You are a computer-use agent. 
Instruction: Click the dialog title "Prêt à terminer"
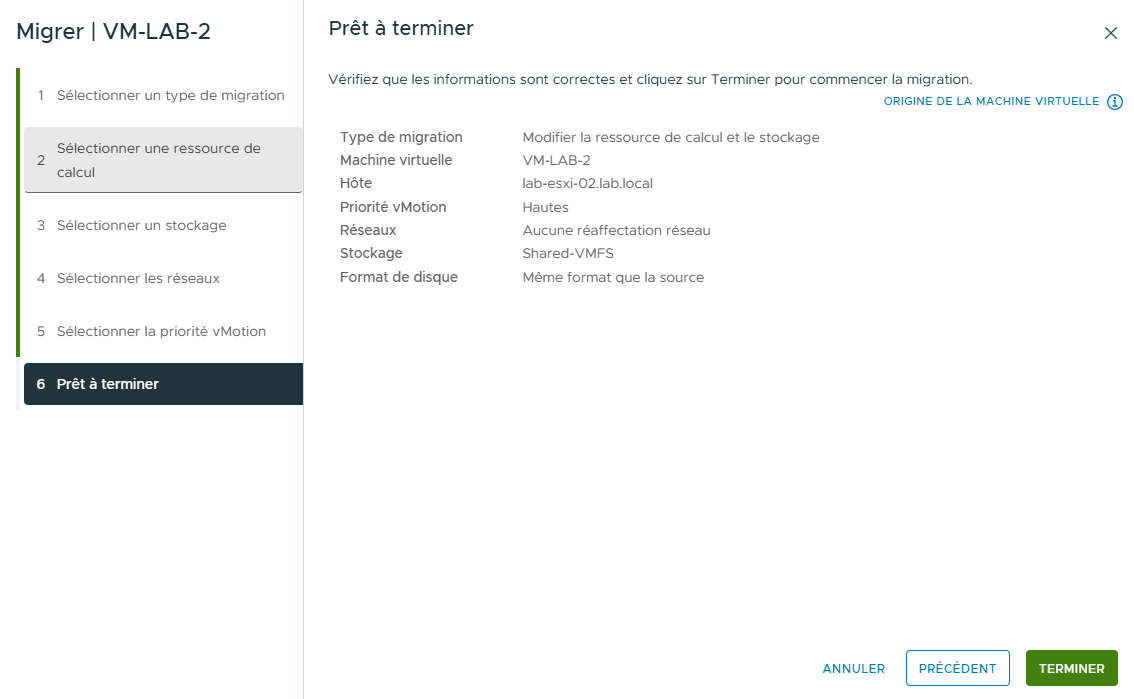(400, 29)
